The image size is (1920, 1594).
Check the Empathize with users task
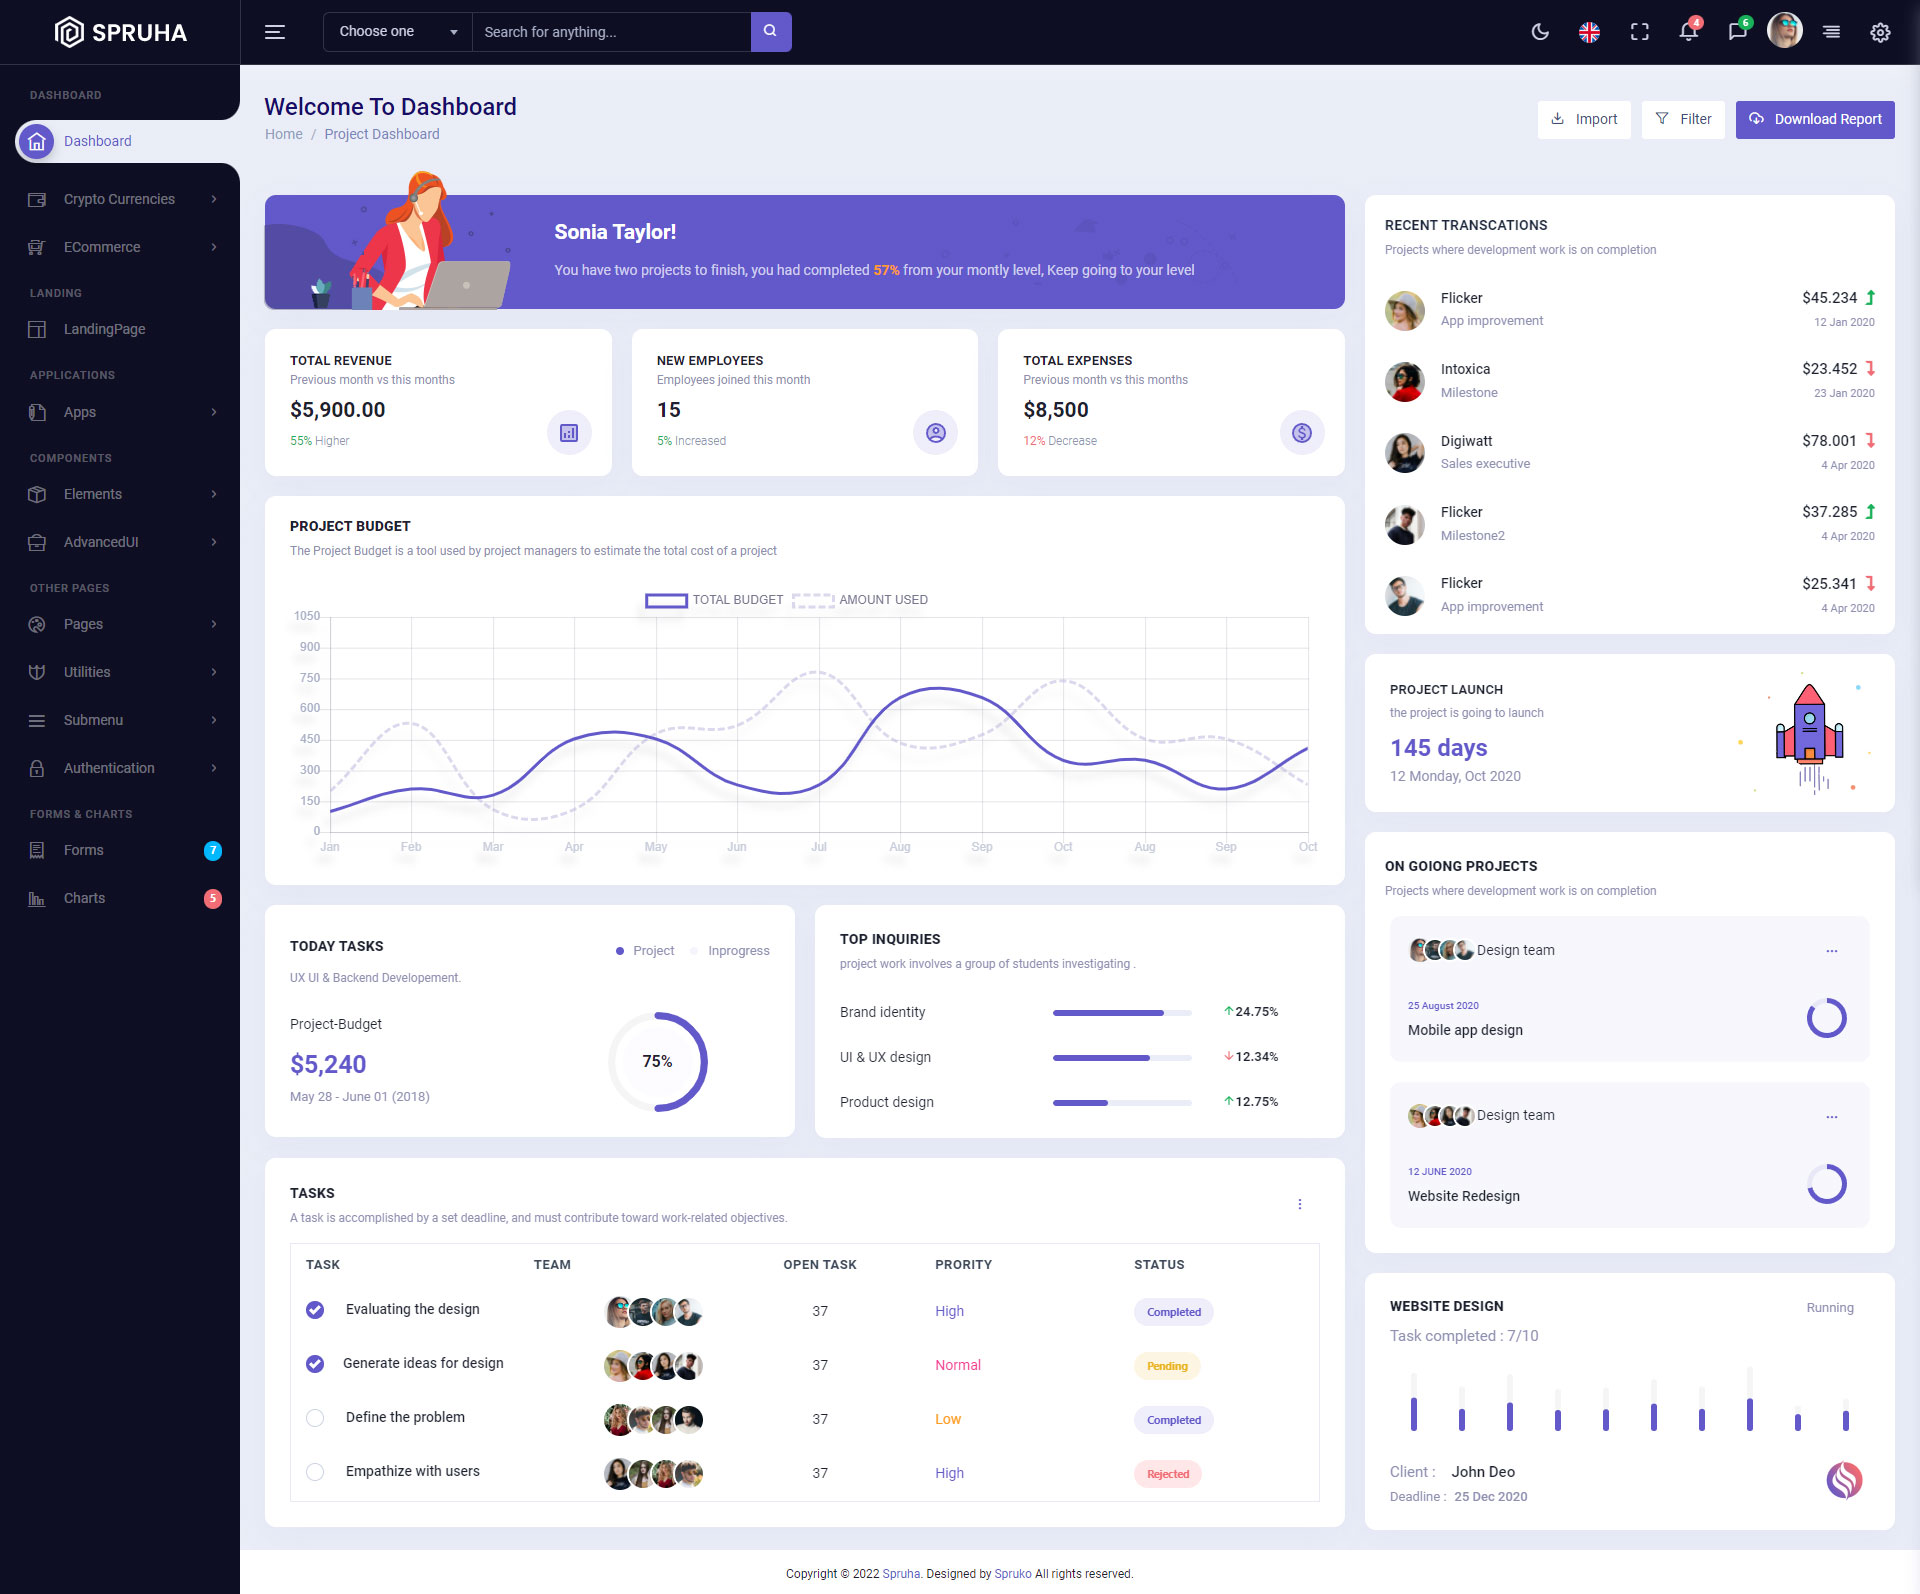(315, 1472)
